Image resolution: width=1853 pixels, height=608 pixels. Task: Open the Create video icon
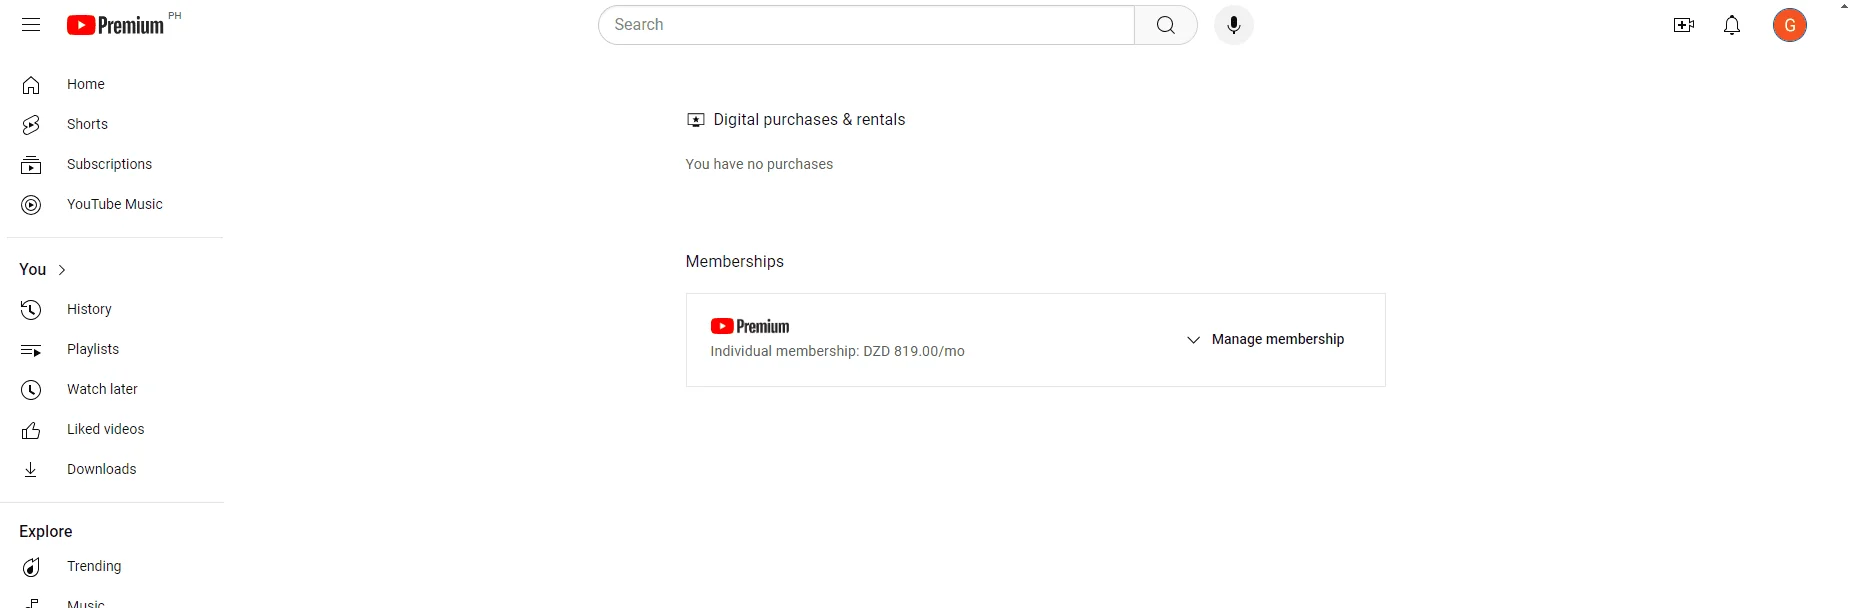click(1684, 25)
